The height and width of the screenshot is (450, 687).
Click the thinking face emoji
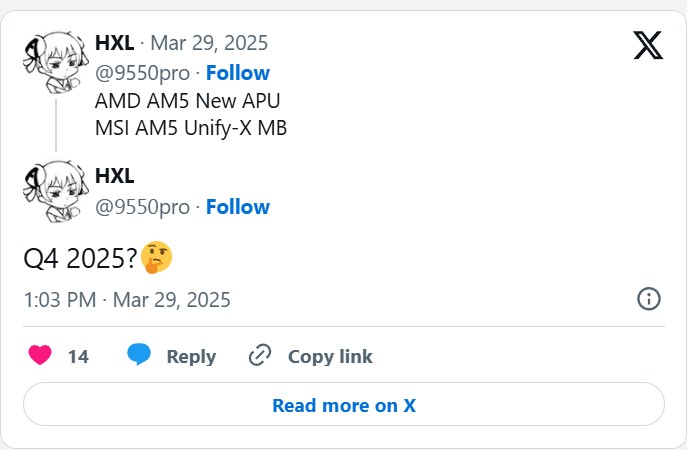(156, 258)
